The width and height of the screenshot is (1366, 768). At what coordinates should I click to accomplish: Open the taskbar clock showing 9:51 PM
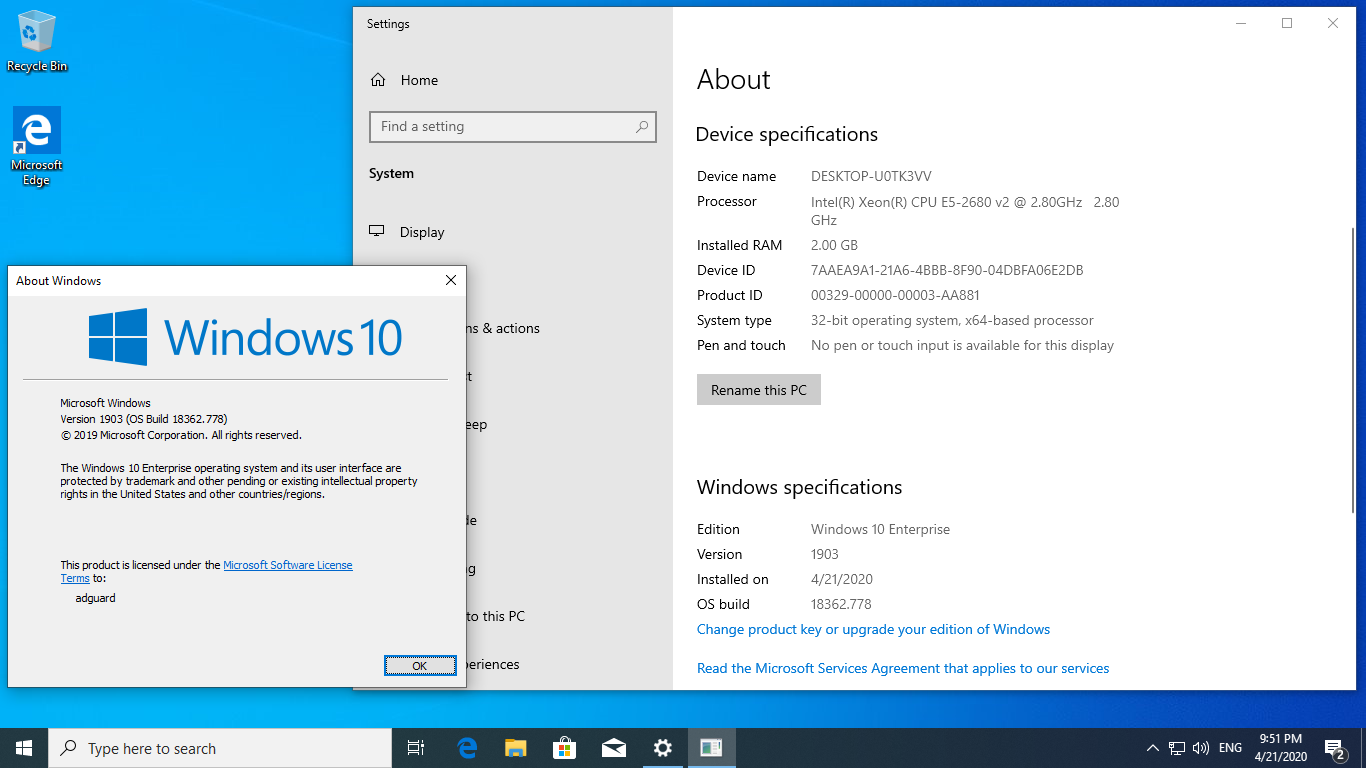point(1280,748)
